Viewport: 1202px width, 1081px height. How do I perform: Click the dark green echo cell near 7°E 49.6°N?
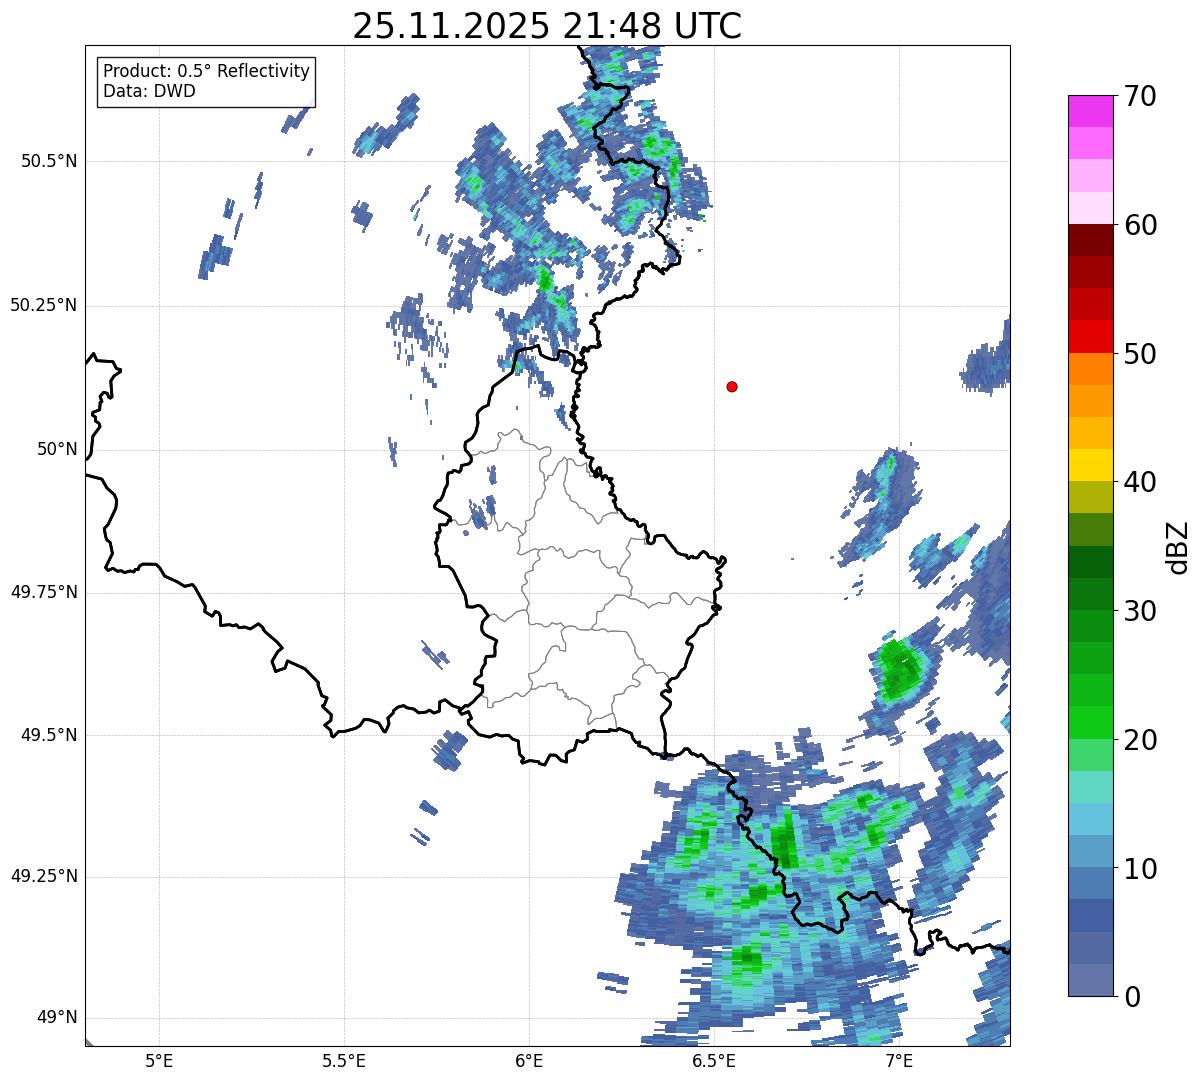click(899, 668)
